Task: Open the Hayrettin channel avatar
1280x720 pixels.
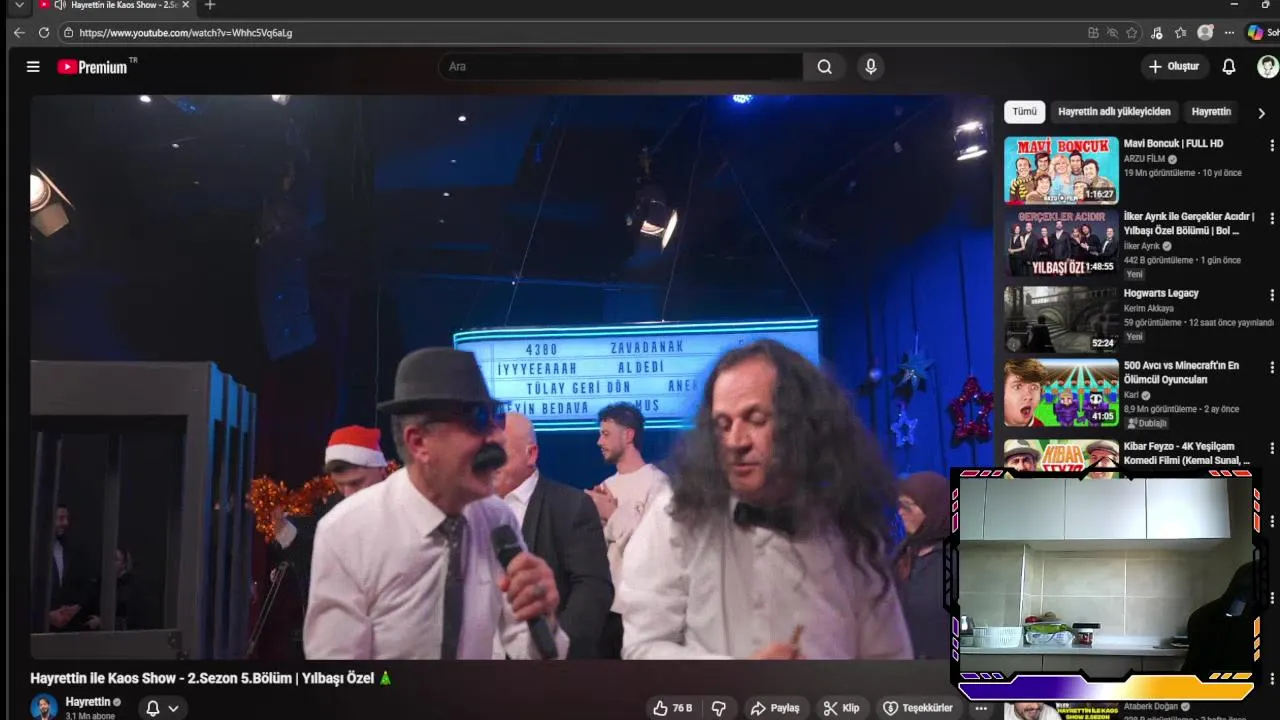Action: 44,707
